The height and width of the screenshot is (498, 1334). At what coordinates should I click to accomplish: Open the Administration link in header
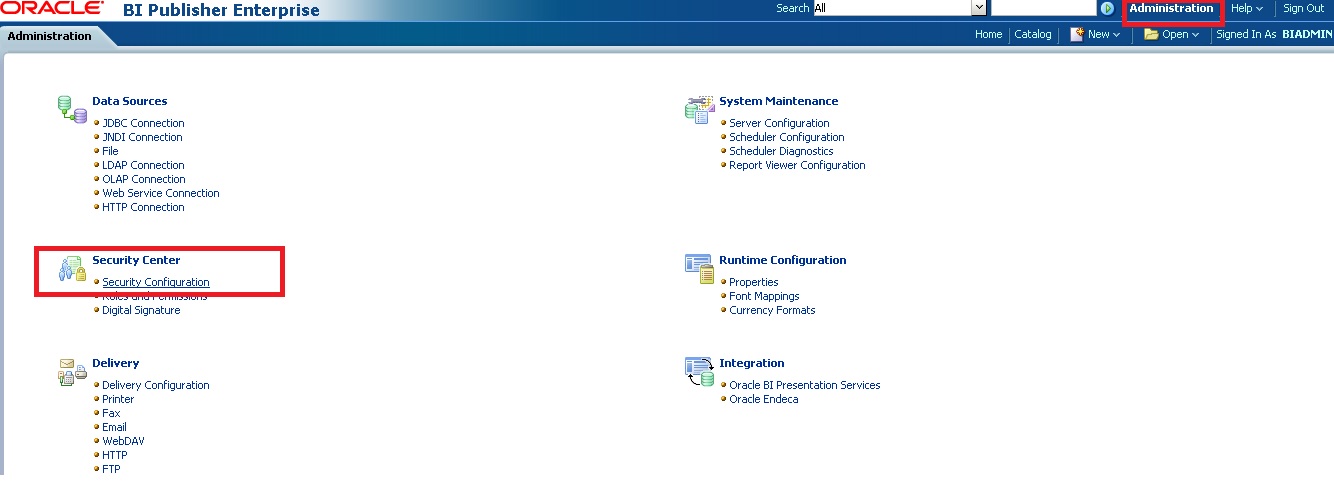coord(1171,8)
